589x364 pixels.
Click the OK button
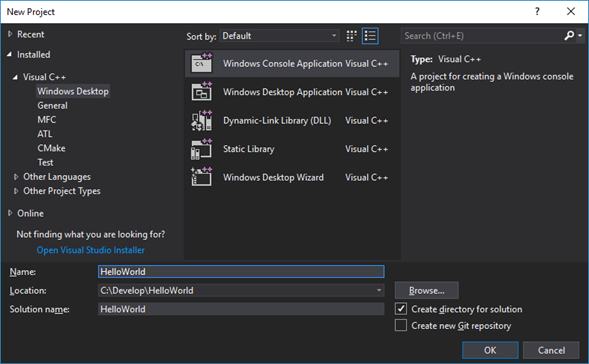point(490,350)
